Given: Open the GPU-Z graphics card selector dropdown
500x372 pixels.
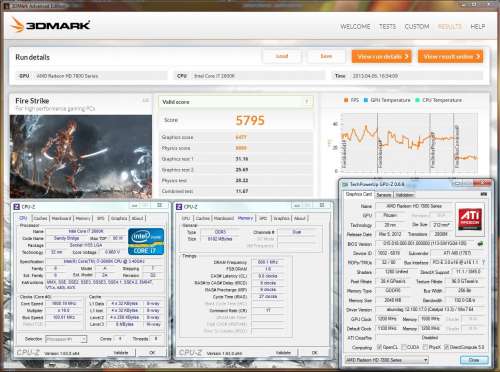Looking at the screenshot, I should 387,360.
